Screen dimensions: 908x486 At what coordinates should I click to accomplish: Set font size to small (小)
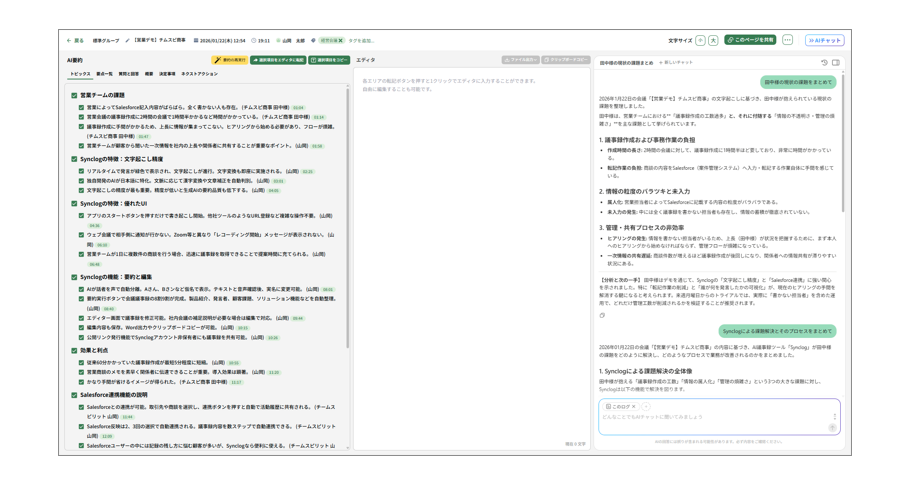[x=701, y=41]
